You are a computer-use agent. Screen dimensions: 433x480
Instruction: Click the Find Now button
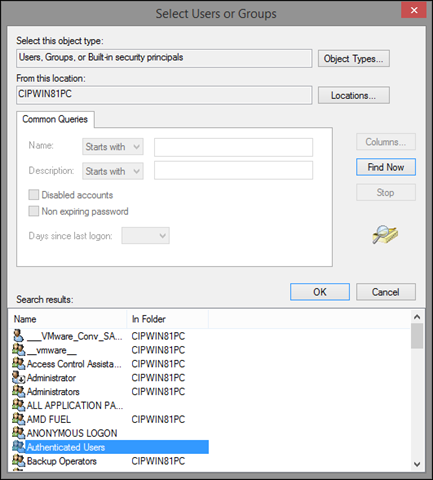tap(386, 167)
